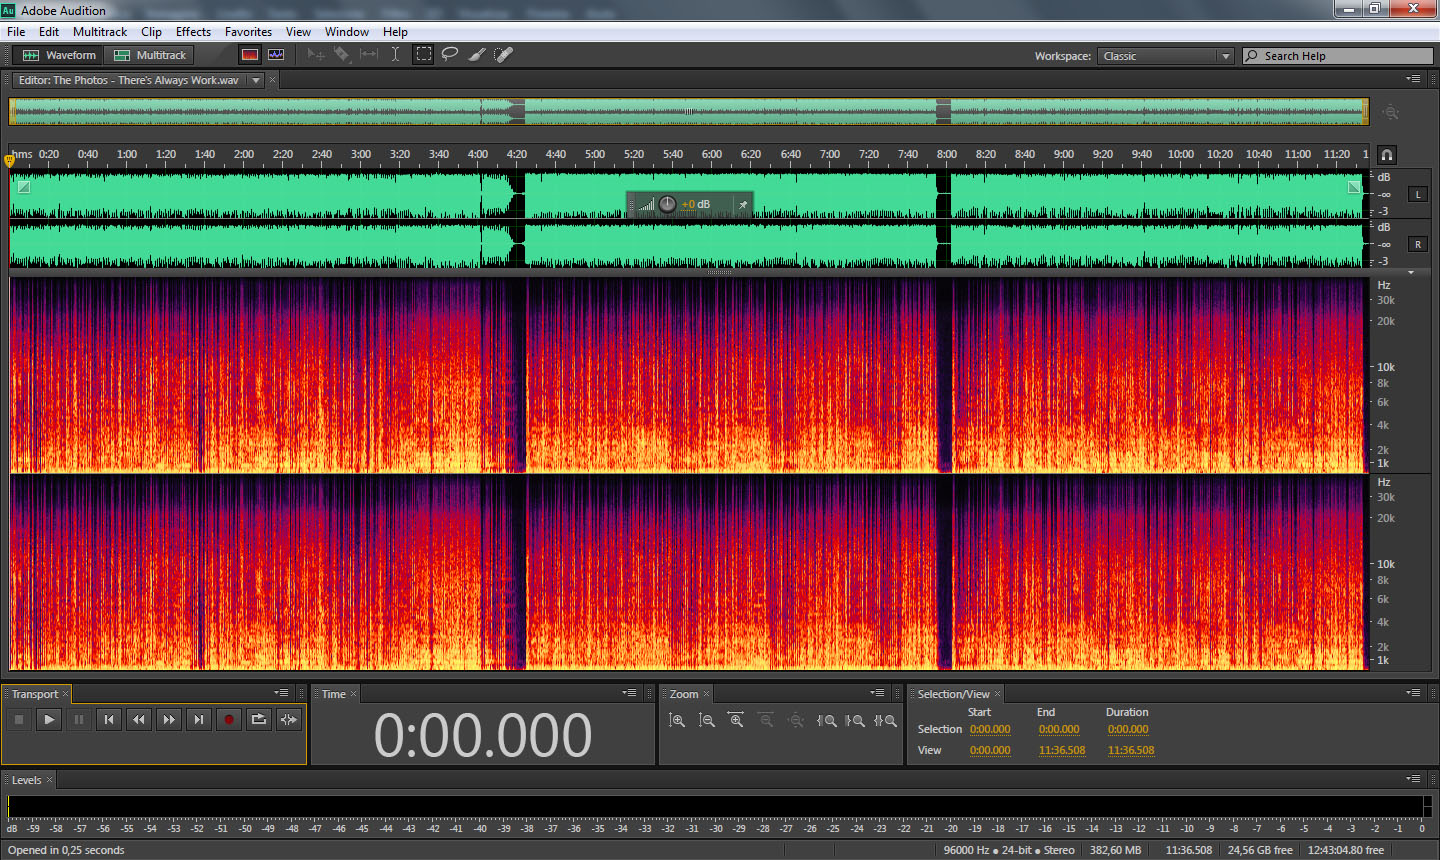This screenshot has height=860, width=1440.
Task: Open the File menu
Action: pos(16,32)
